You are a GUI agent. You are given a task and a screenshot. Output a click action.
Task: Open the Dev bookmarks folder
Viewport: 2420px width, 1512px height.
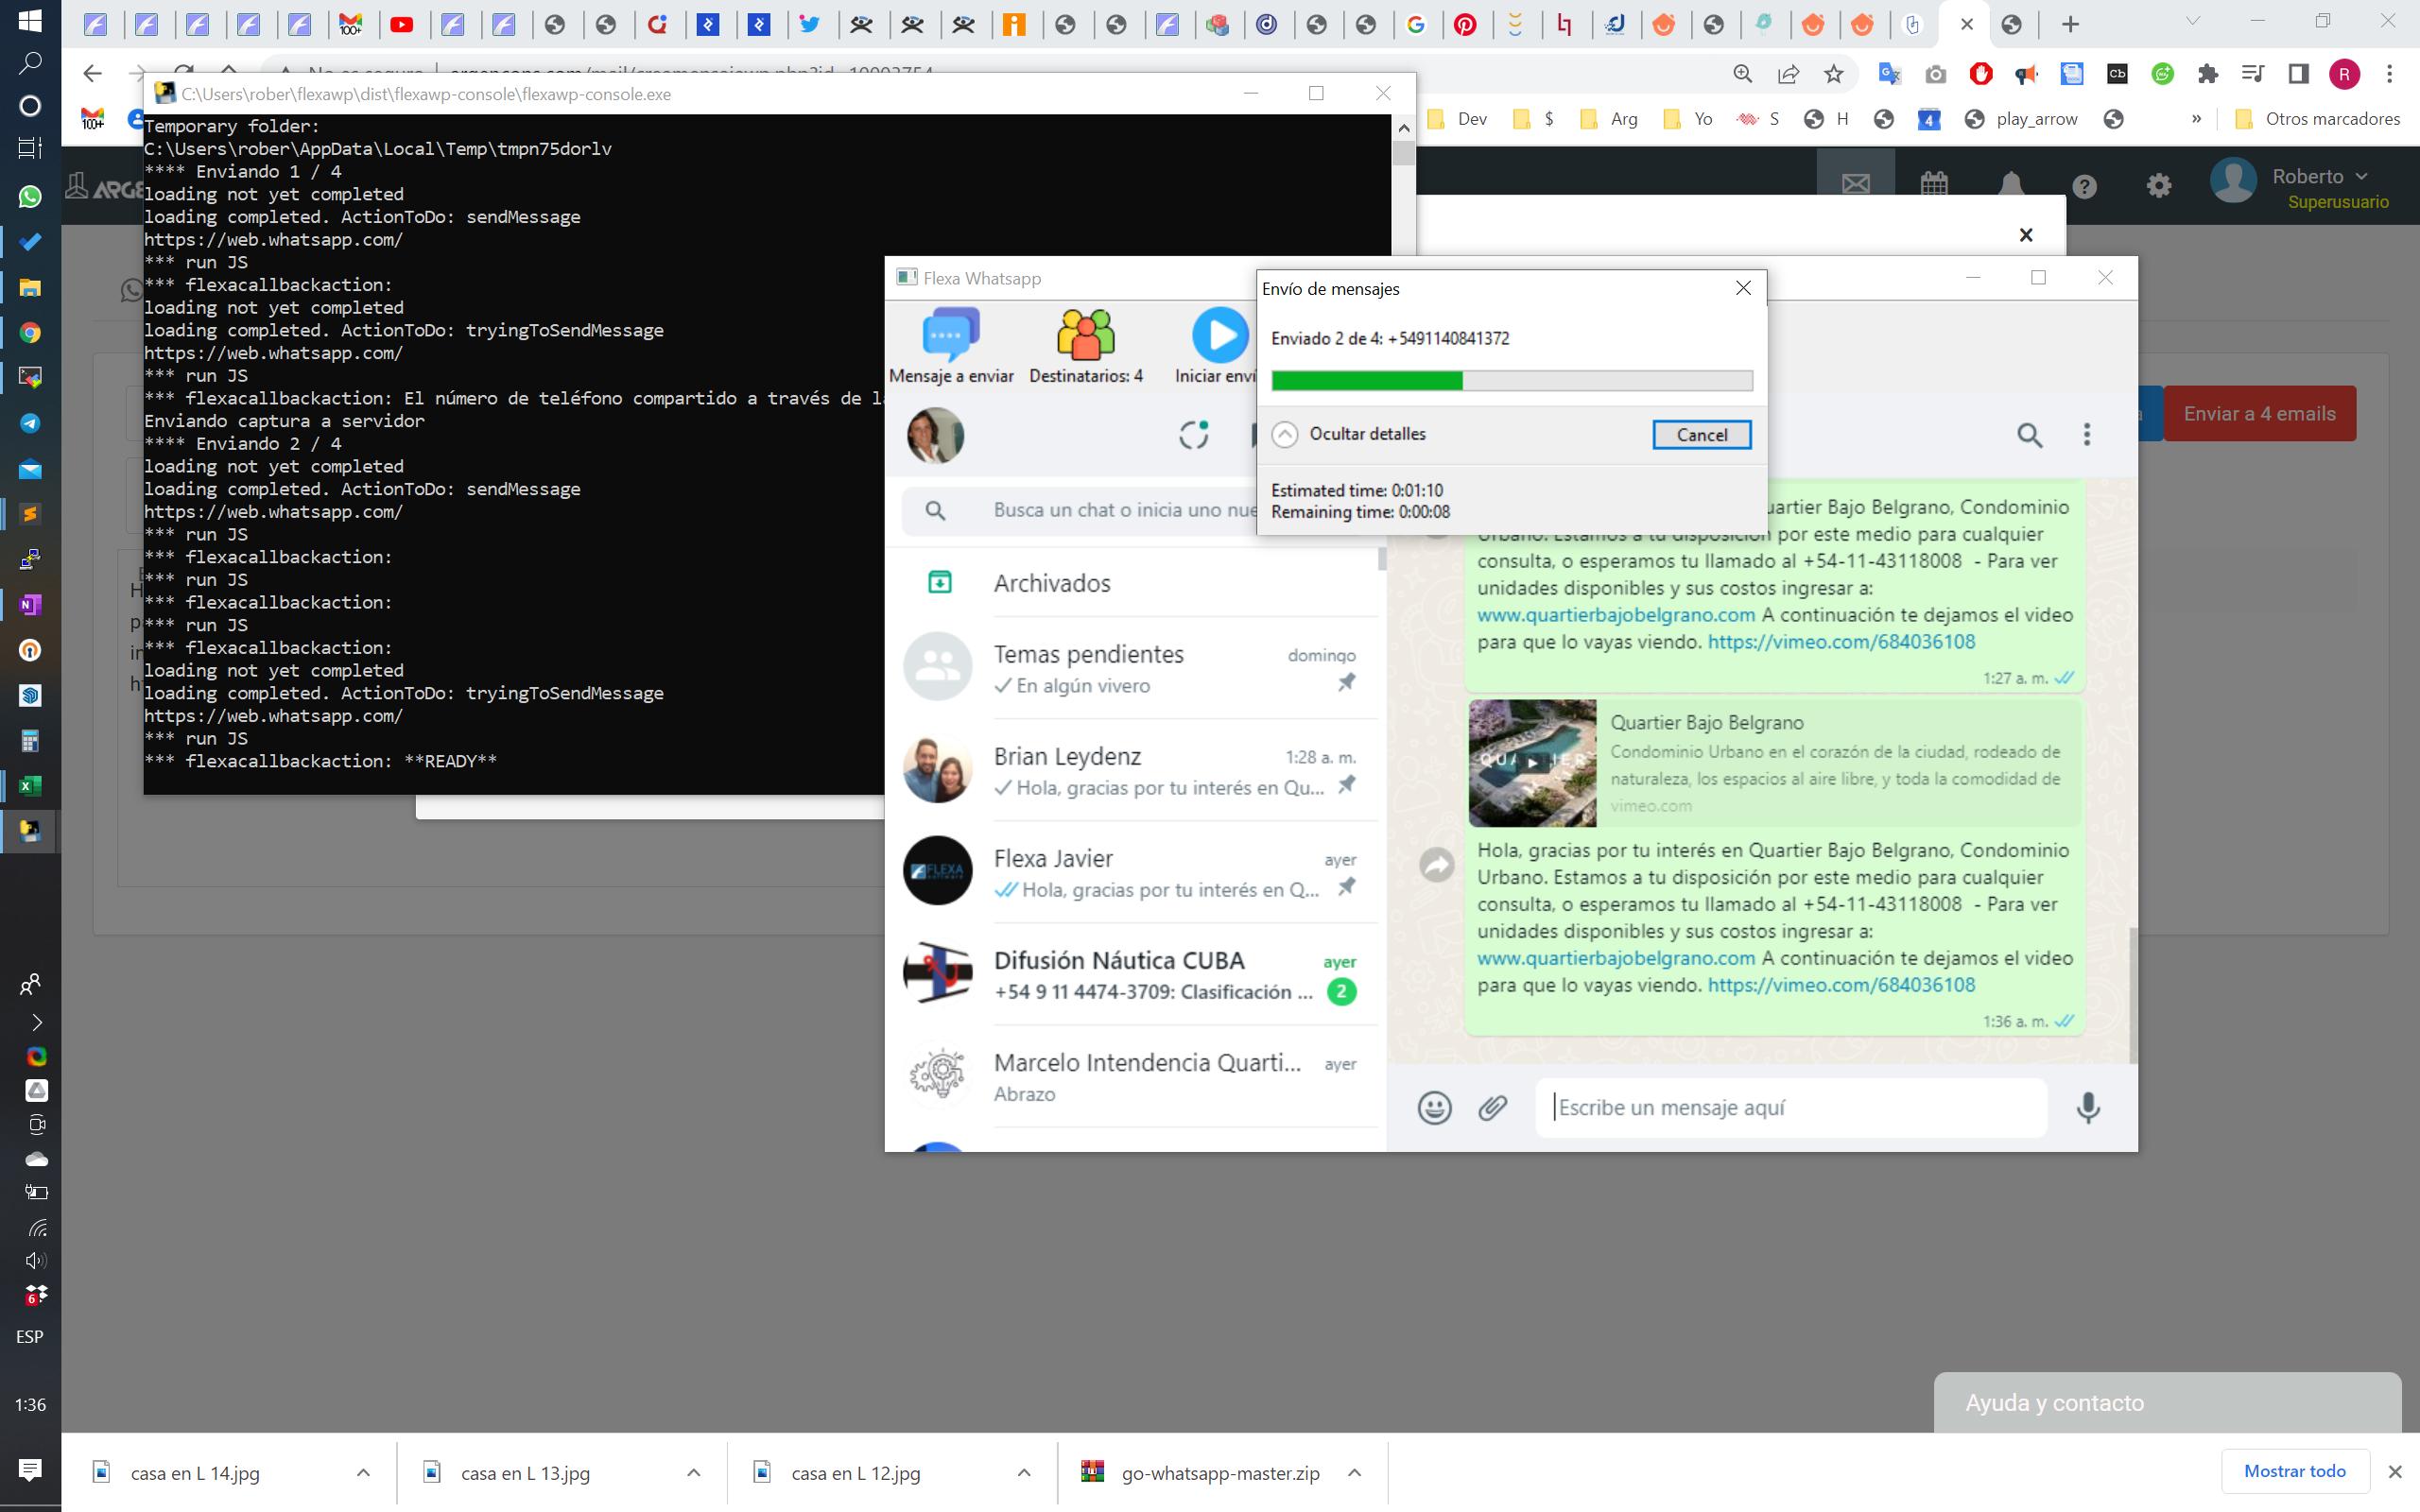[1458, 119]
